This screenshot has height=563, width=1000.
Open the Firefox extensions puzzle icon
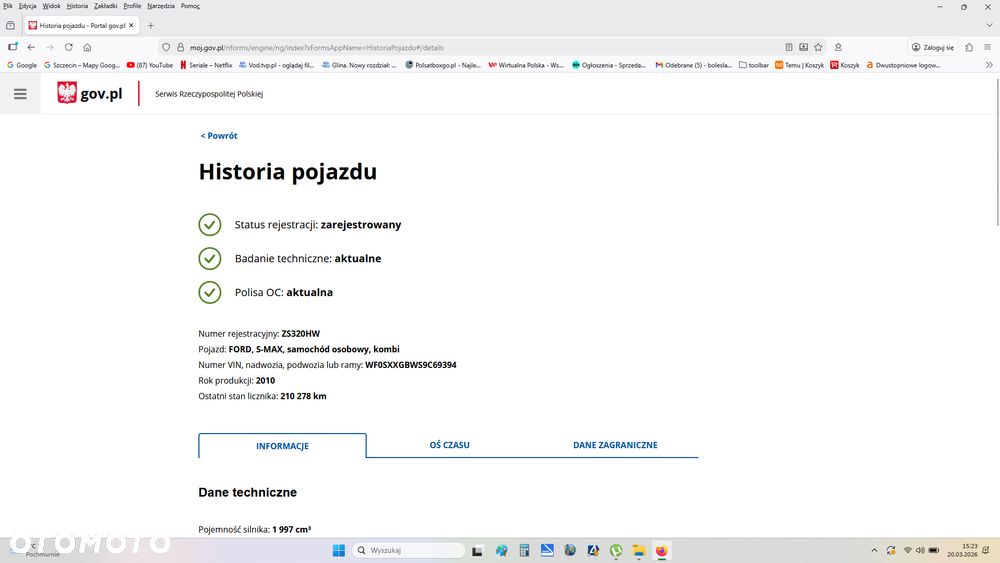pos(969,47)
